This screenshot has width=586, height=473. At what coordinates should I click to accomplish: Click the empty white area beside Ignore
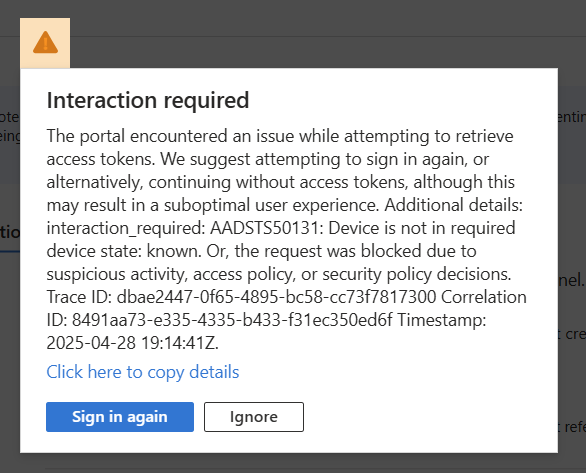[430, 417]
